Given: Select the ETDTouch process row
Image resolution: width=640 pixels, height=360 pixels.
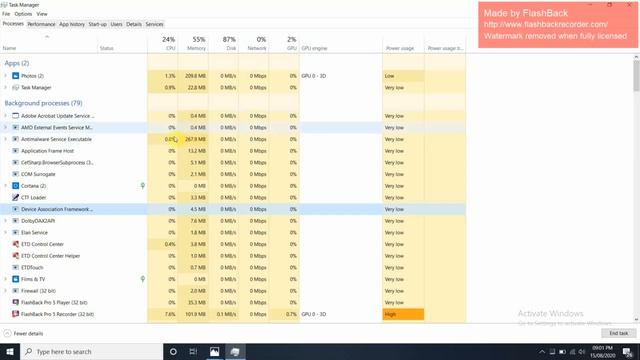Looking at the screenshot, I should [233, 268].
